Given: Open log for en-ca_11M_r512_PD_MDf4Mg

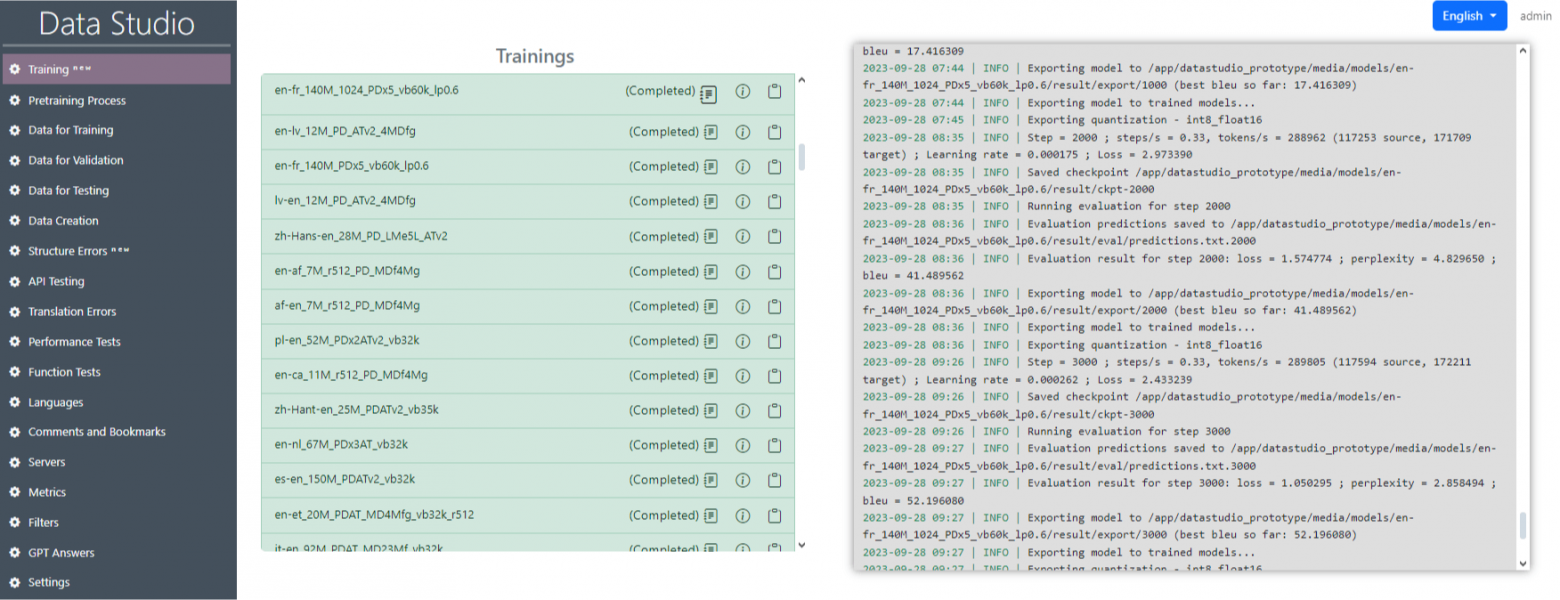Looking at the screenshot, I should pyautogui.click(x=711, y=376).
